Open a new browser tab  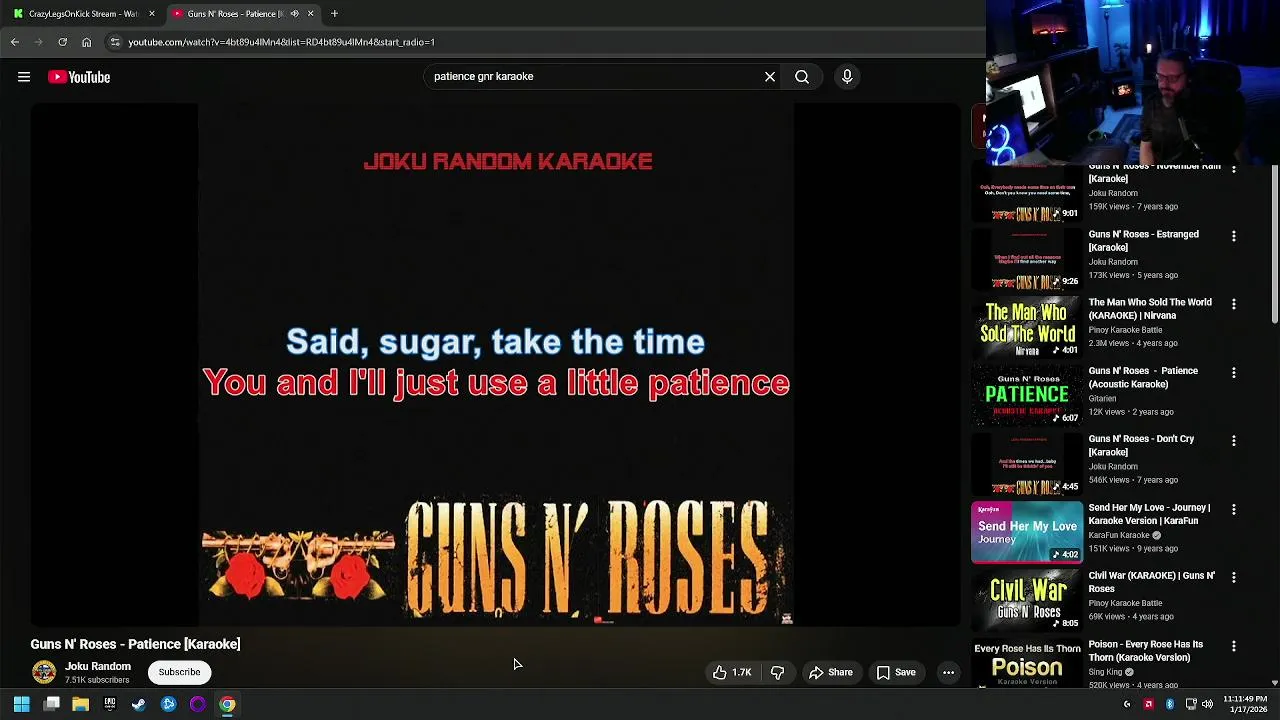click(334, 14)
